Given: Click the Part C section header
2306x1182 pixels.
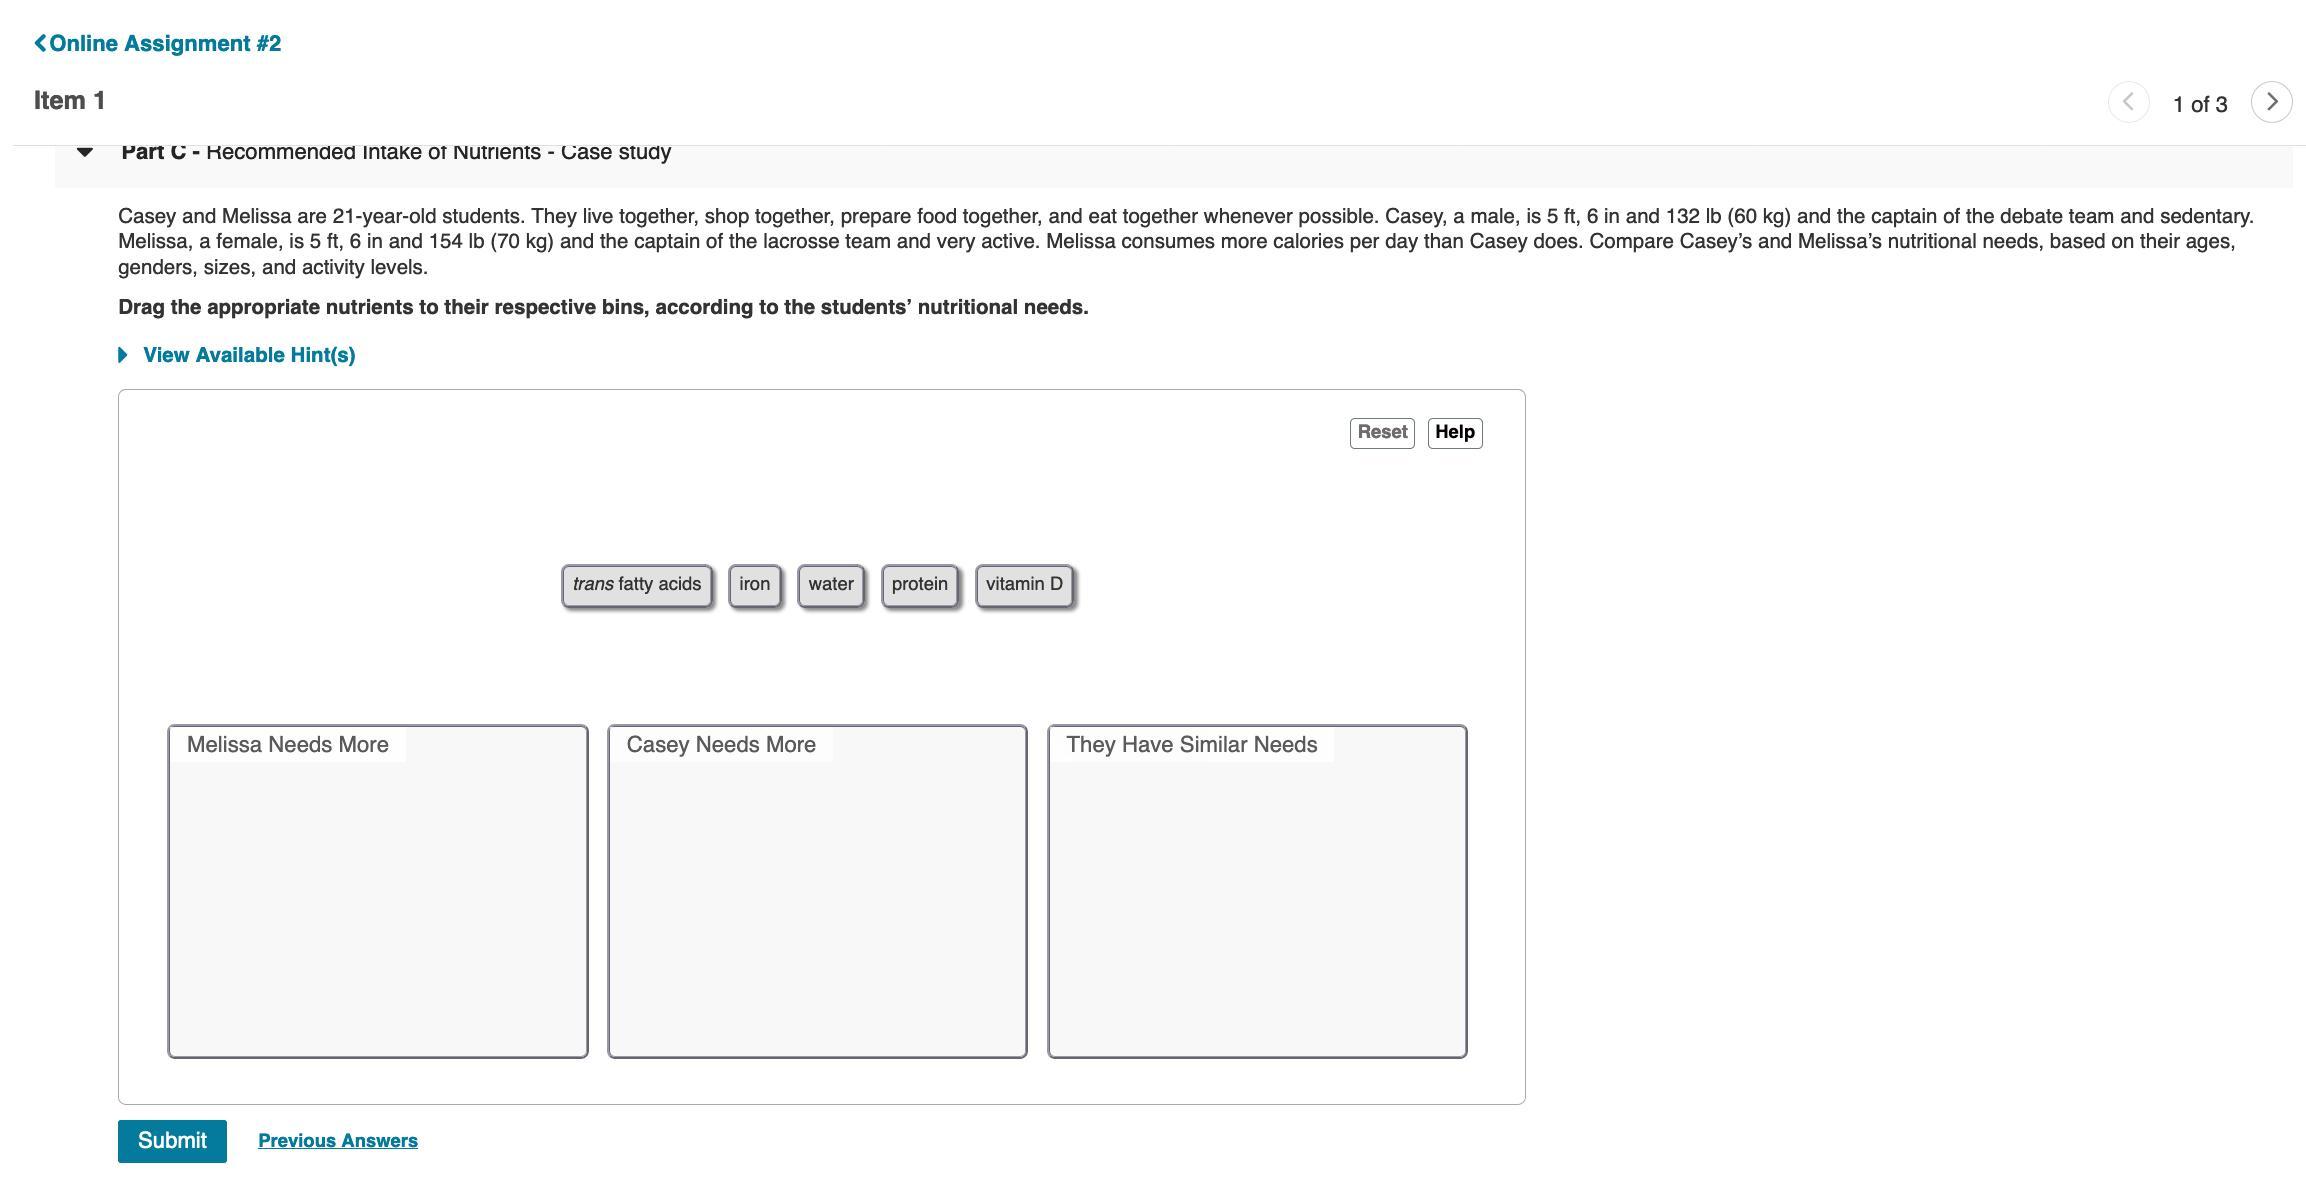Looking at the screenshot, I should (396, 152).
